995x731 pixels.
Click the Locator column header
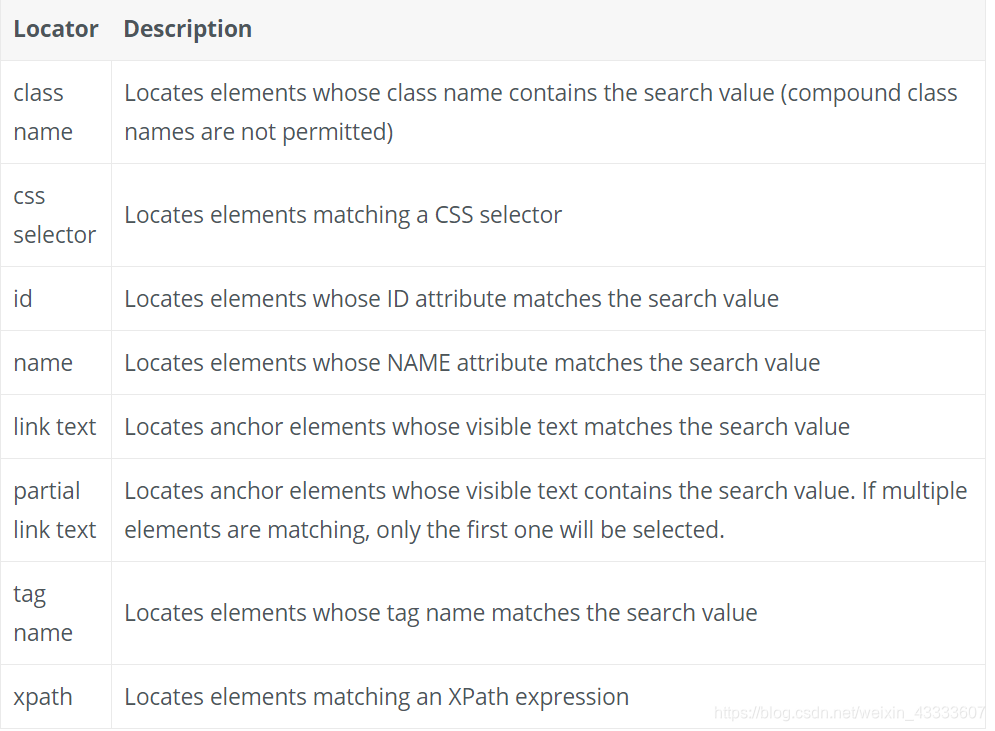click(56, 29)
